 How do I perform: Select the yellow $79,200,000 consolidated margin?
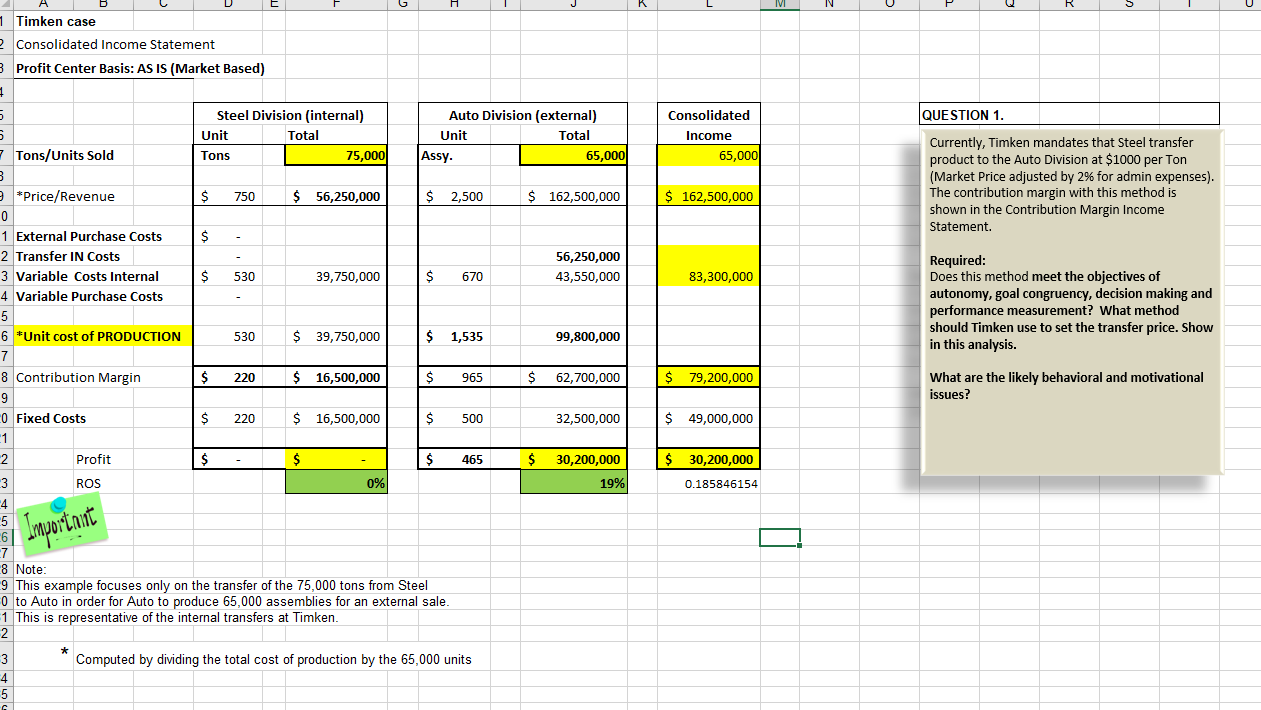(x=708, y=377)
